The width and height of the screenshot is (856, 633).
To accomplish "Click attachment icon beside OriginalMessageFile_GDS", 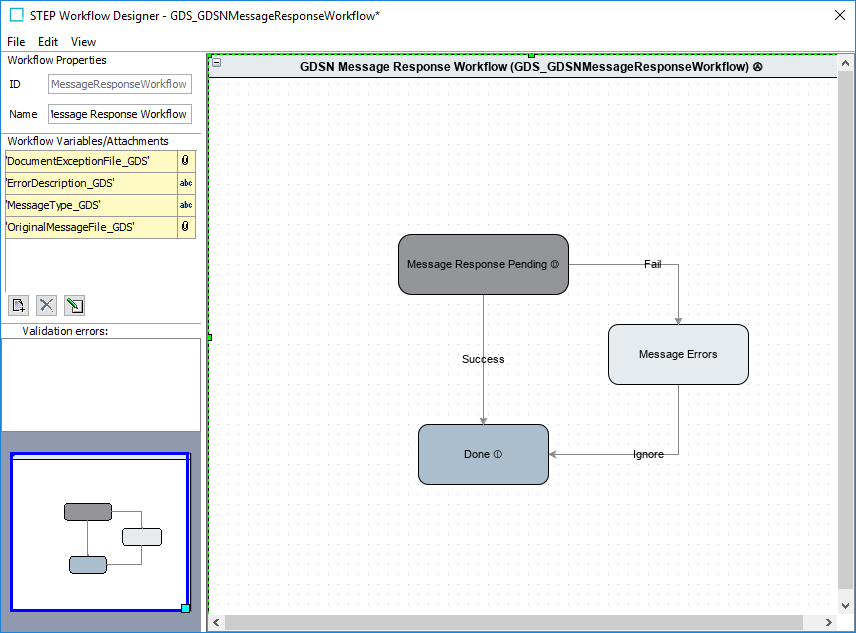I will coord(186,227).
